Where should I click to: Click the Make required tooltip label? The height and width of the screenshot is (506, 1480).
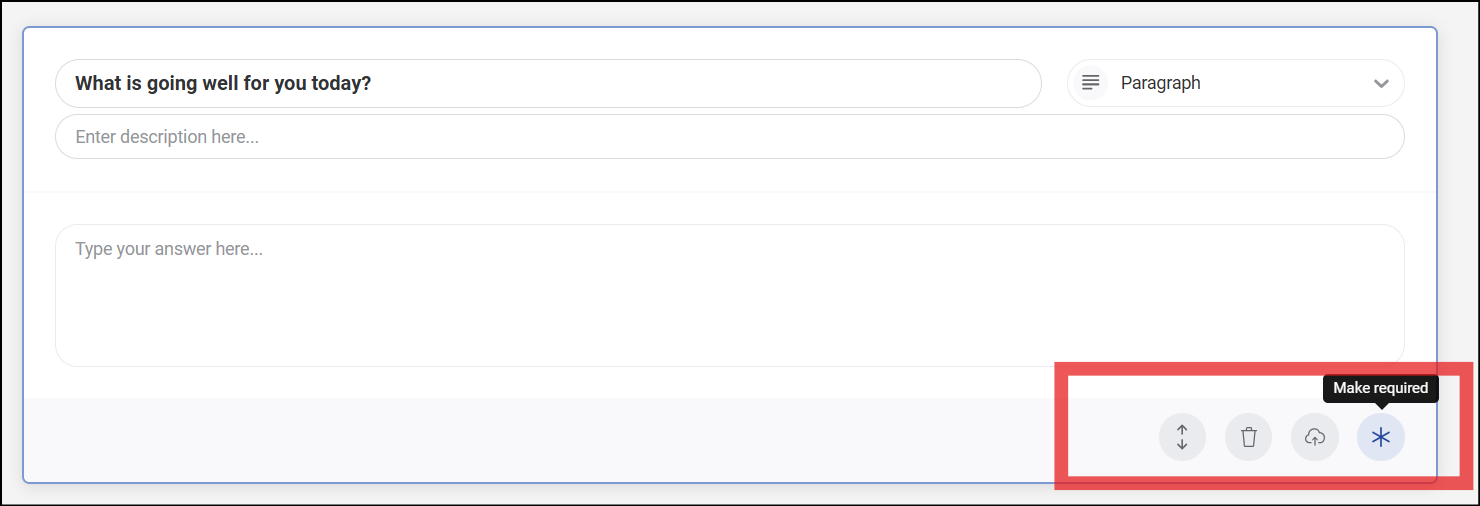pos(1380,388)
